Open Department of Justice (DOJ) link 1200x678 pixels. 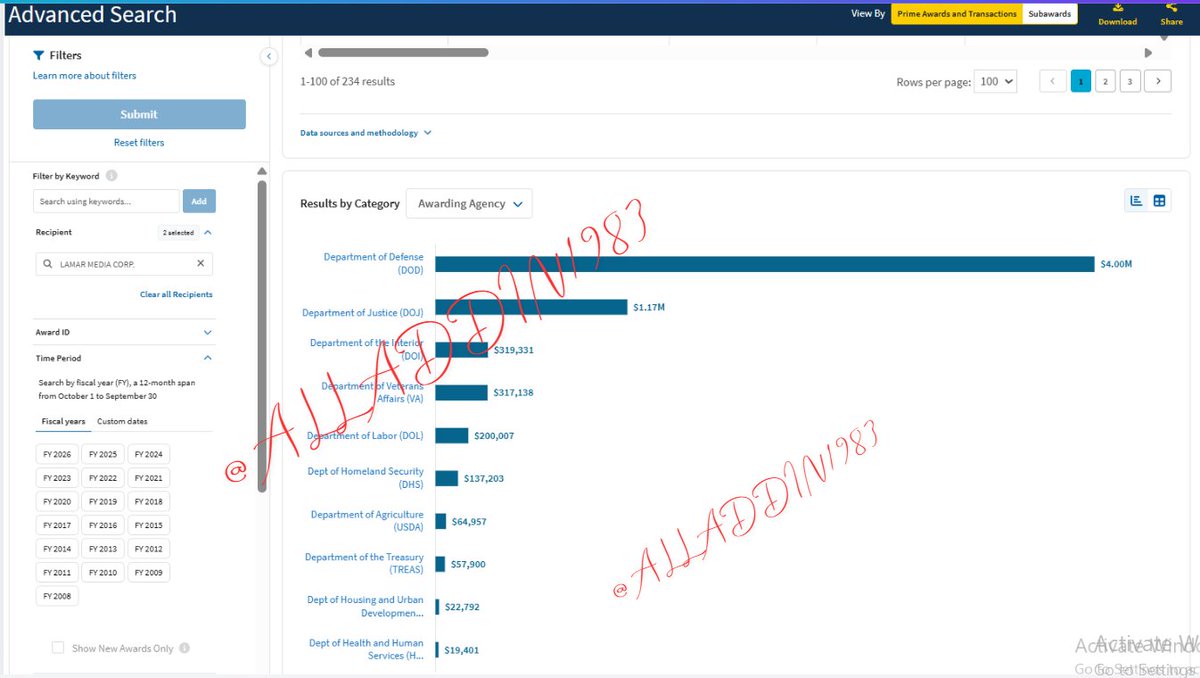click(x=363, y=313)
